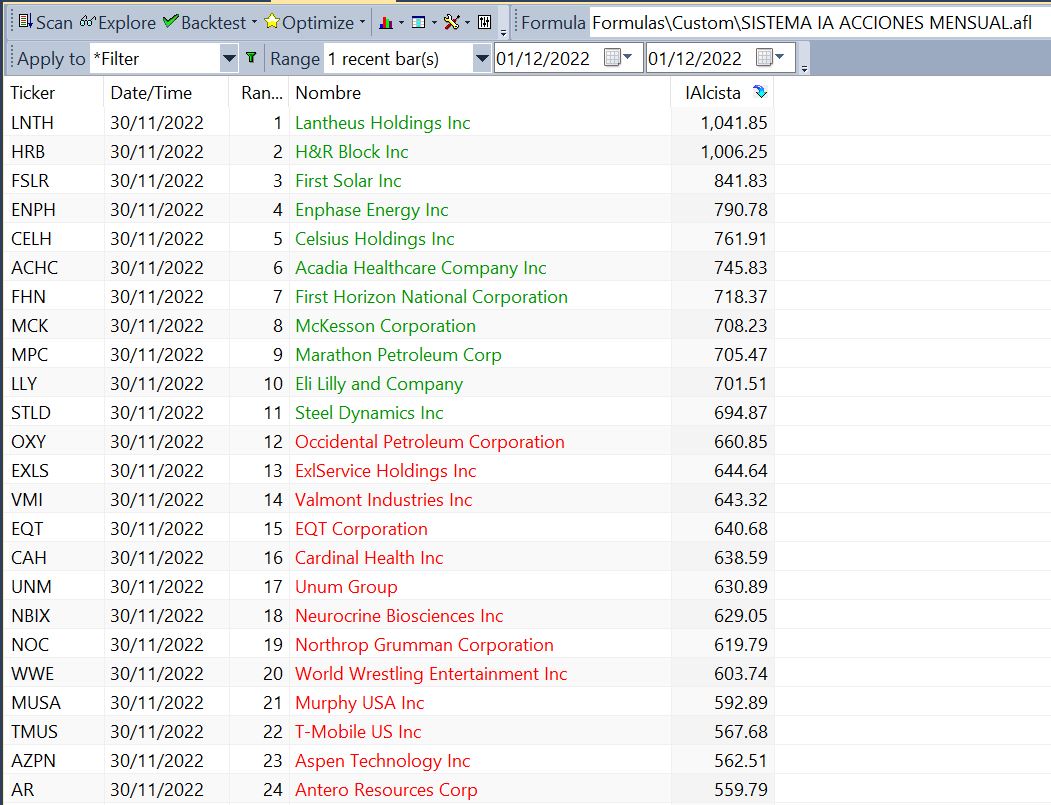Viewport: 1051px width, 805px height.
Task: Open the To date calendar picker
Action: coord(769,58)
